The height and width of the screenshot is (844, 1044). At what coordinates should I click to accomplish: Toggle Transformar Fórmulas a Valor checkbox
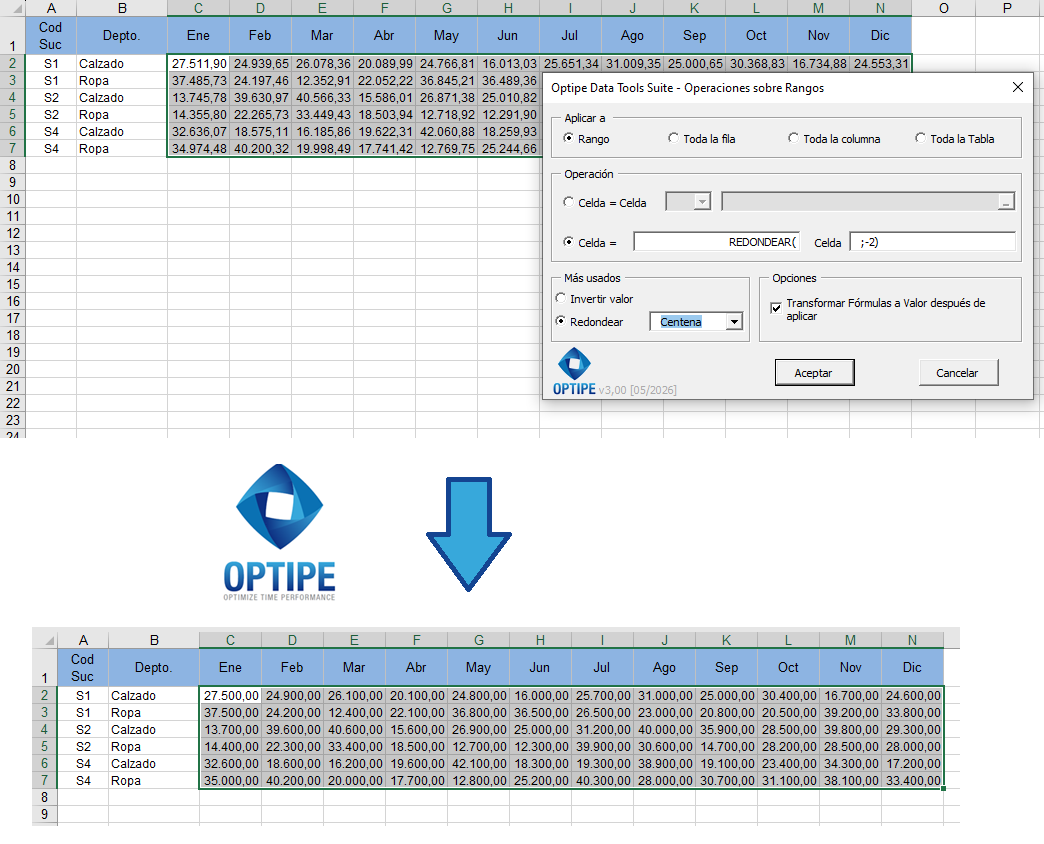(776, 308)
